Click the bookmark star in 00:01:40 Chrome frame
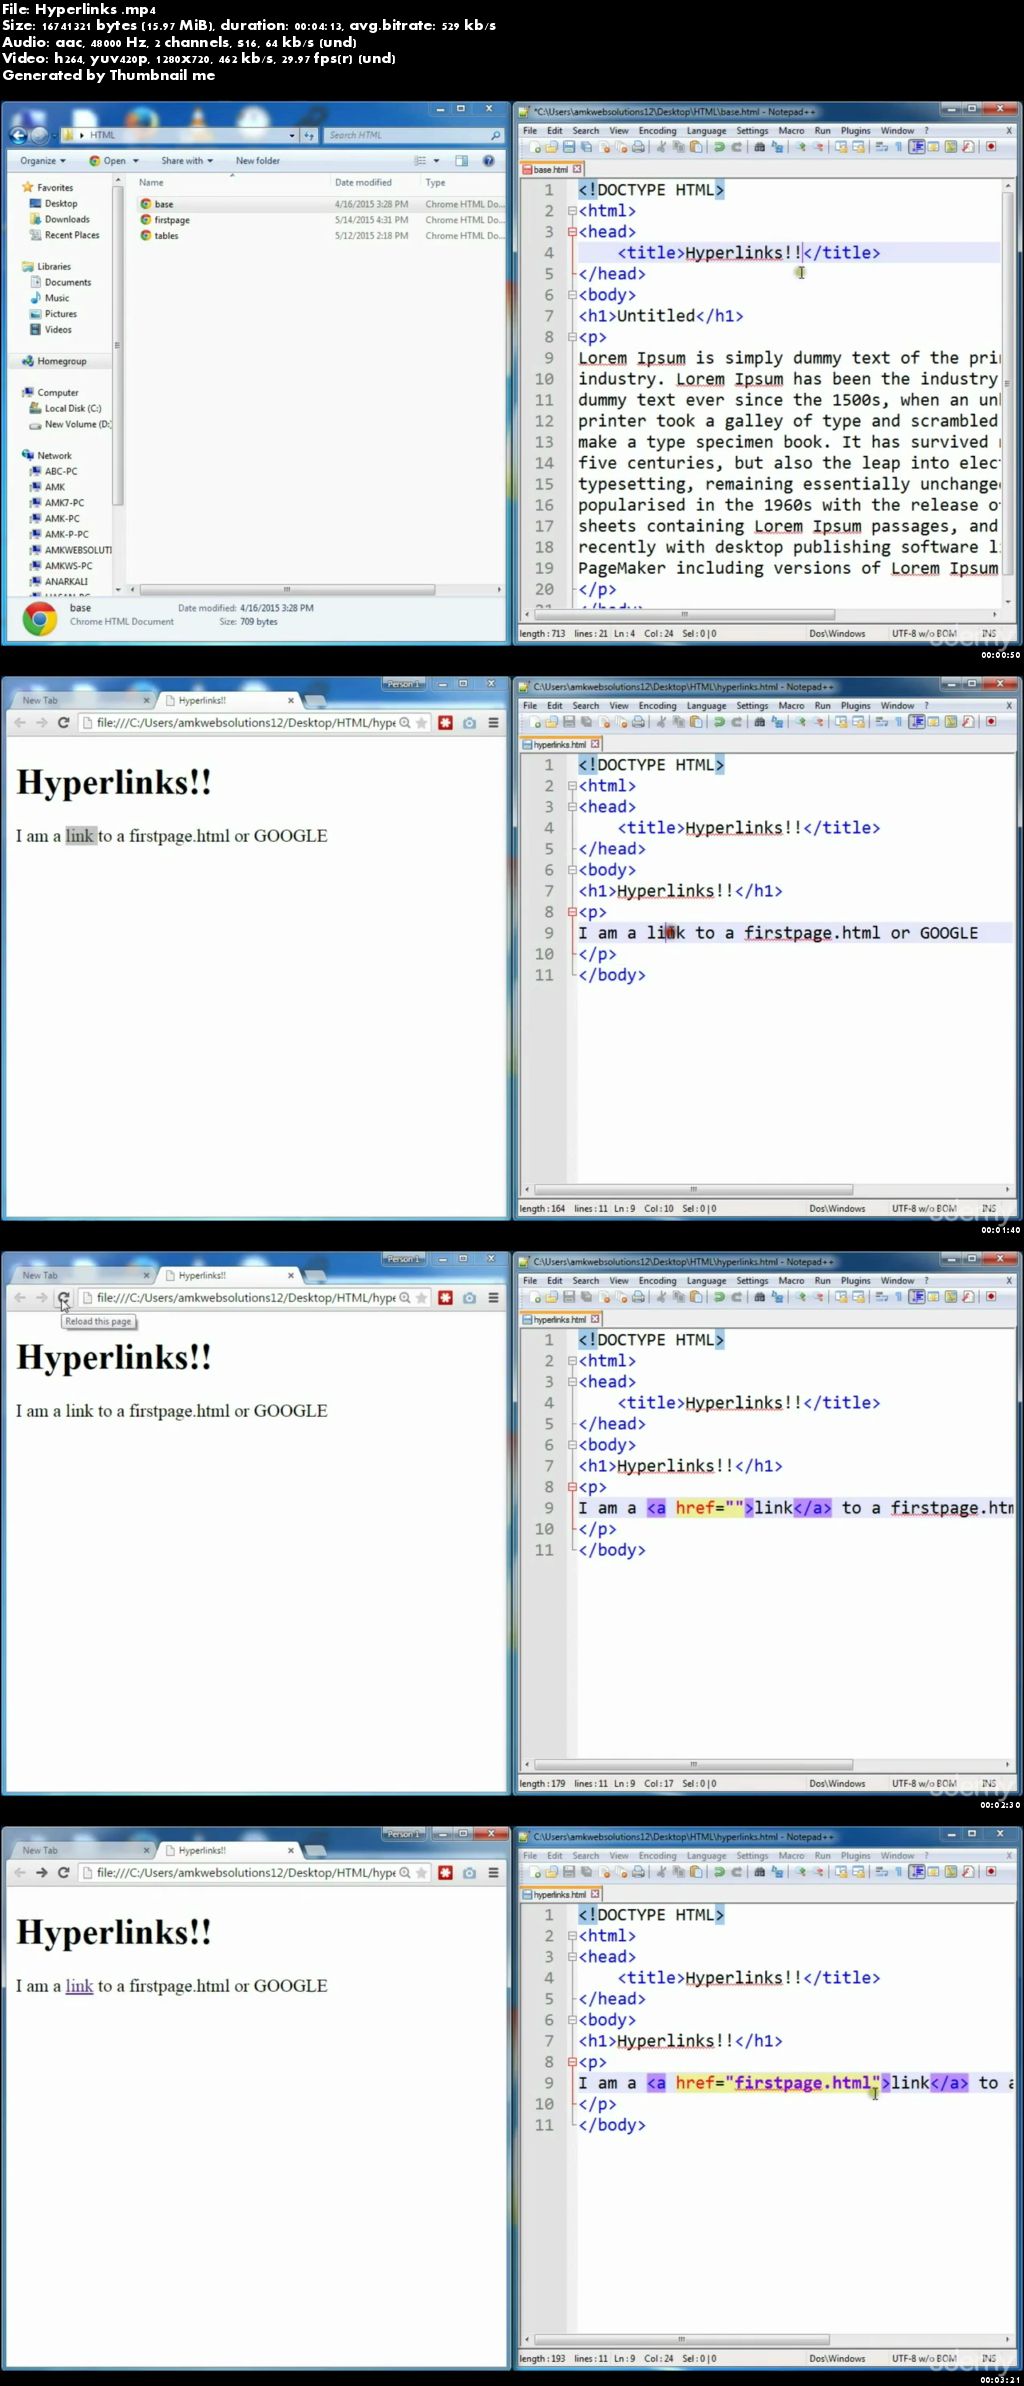 pos(422,723)
